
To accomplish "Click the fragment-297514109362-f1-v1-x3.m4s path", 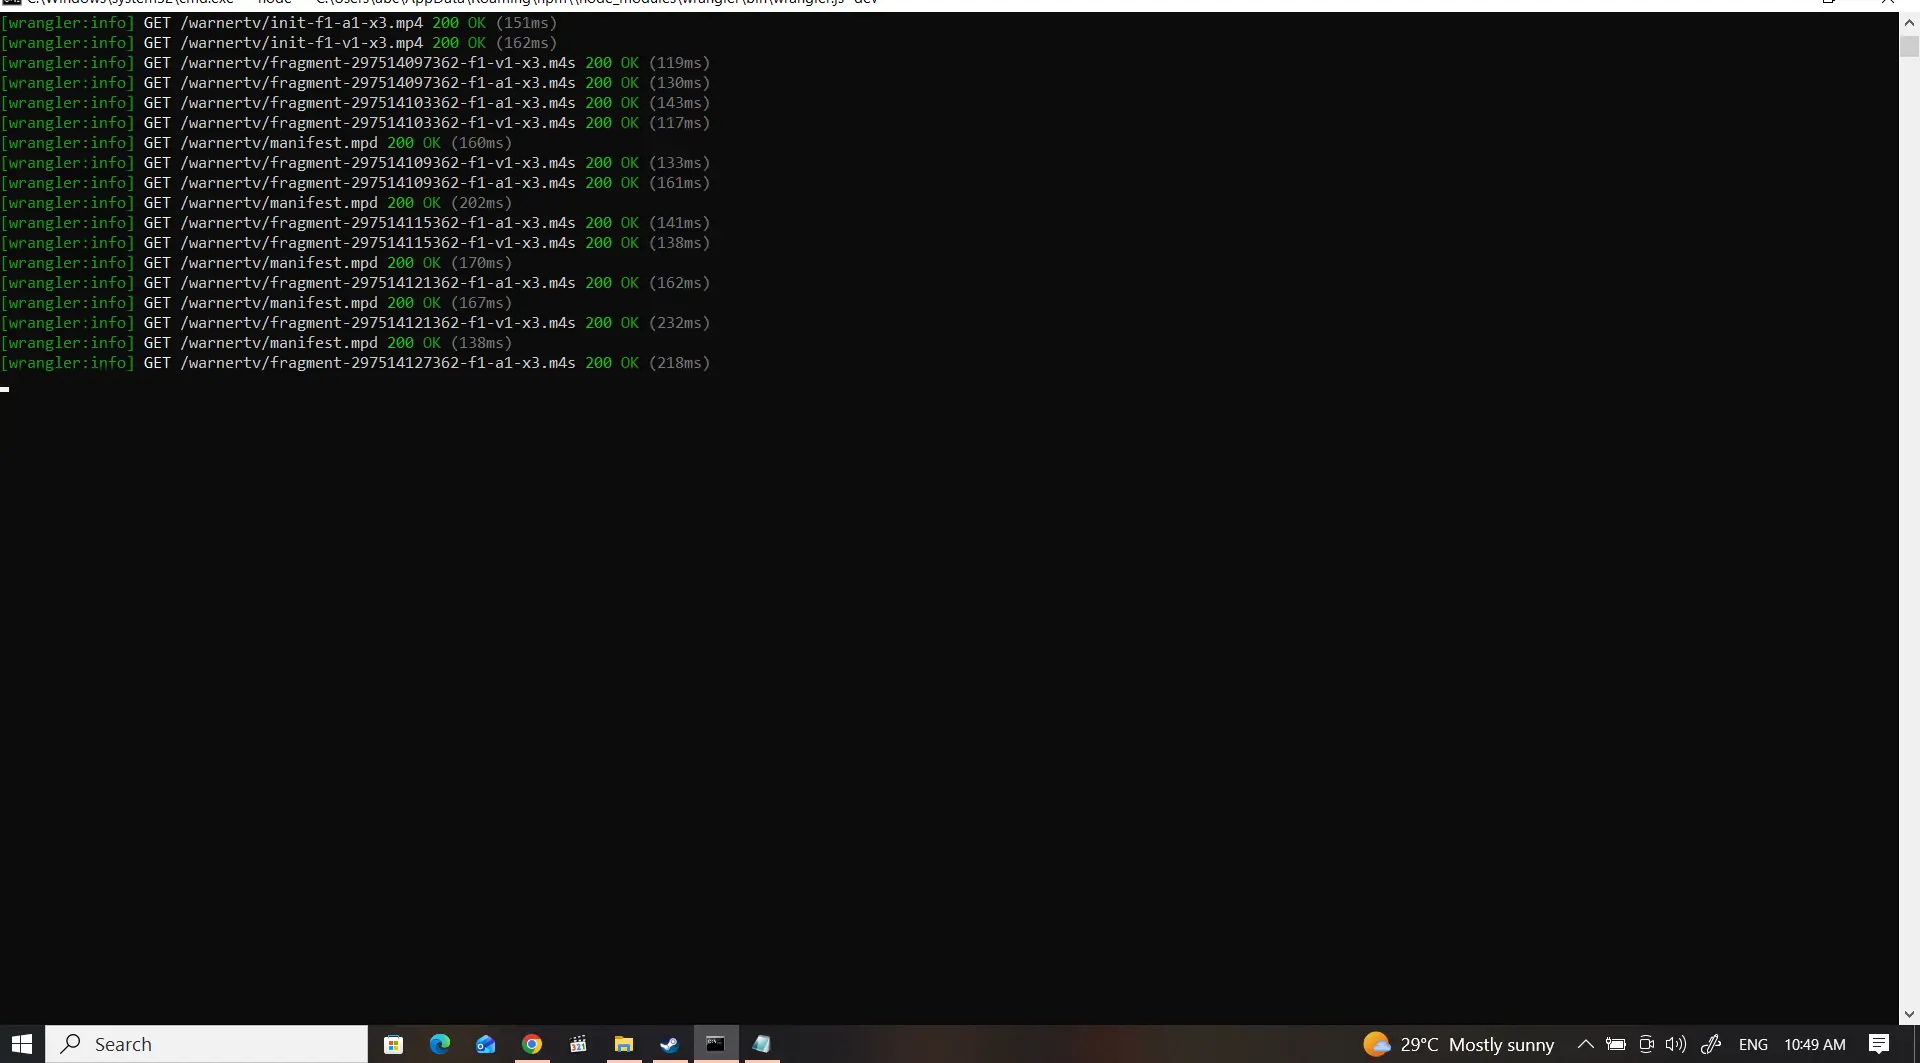I will point(378,162).
